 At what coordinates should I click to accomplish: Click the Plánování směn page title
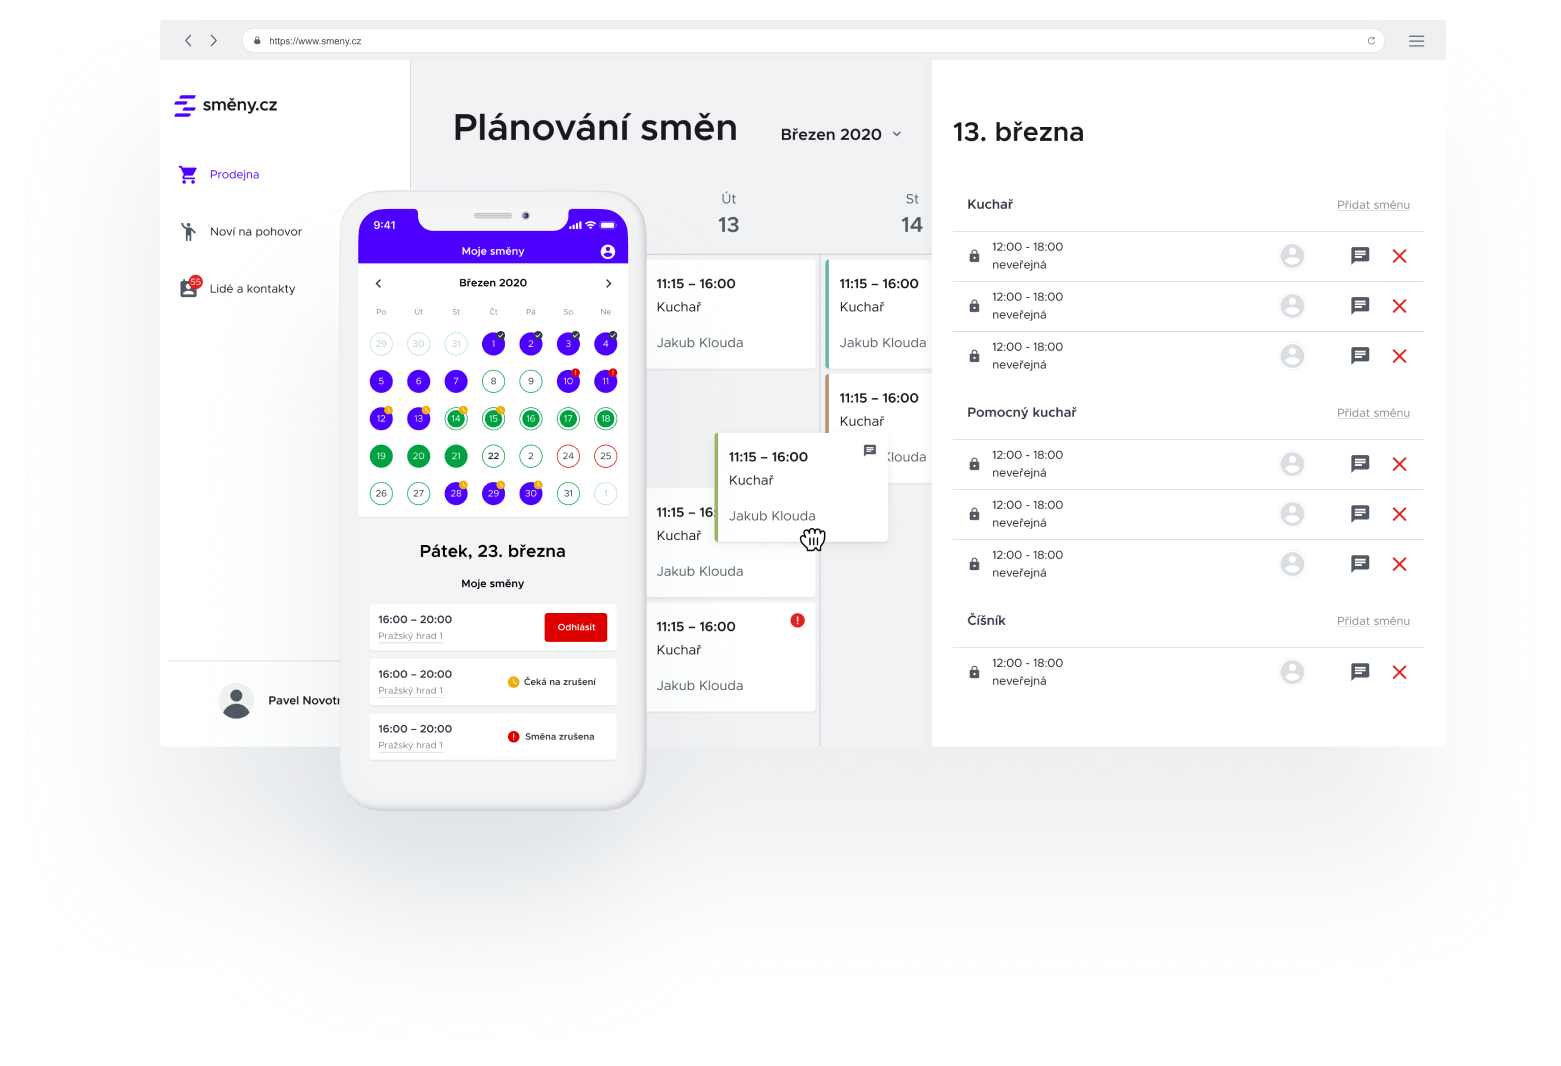click(x=595, y=128)
